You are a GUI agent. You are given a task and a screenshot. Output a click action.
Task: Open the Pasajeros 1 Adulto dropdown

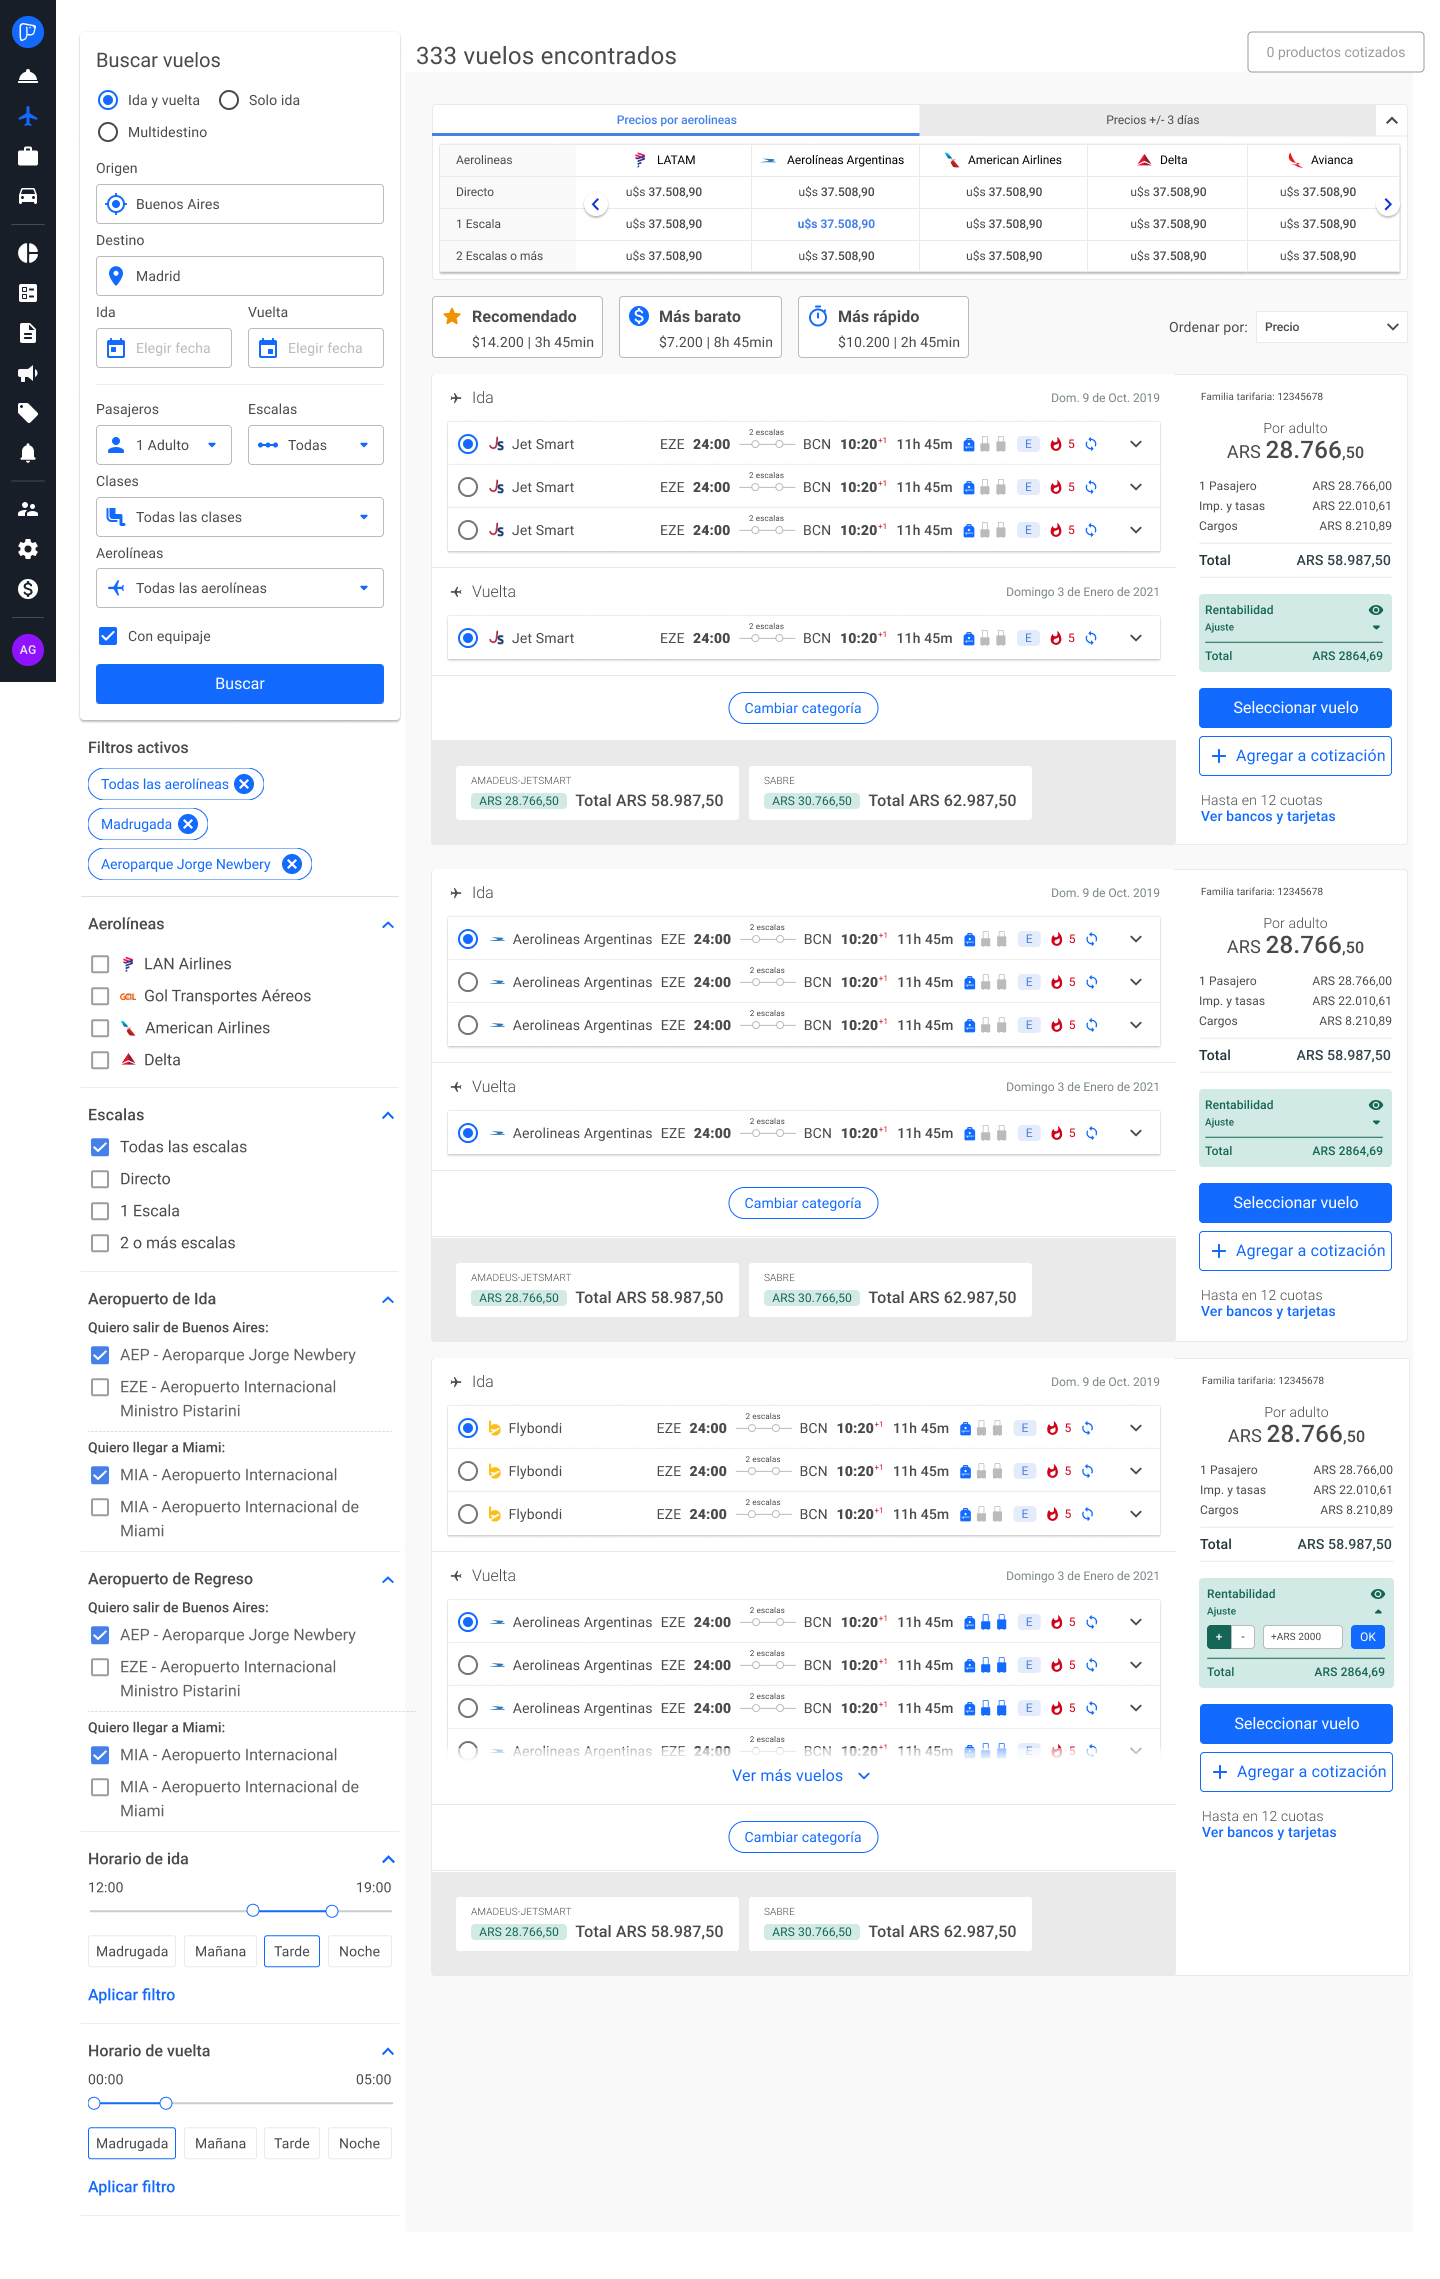pyautogui.click(x=164, y=445)
